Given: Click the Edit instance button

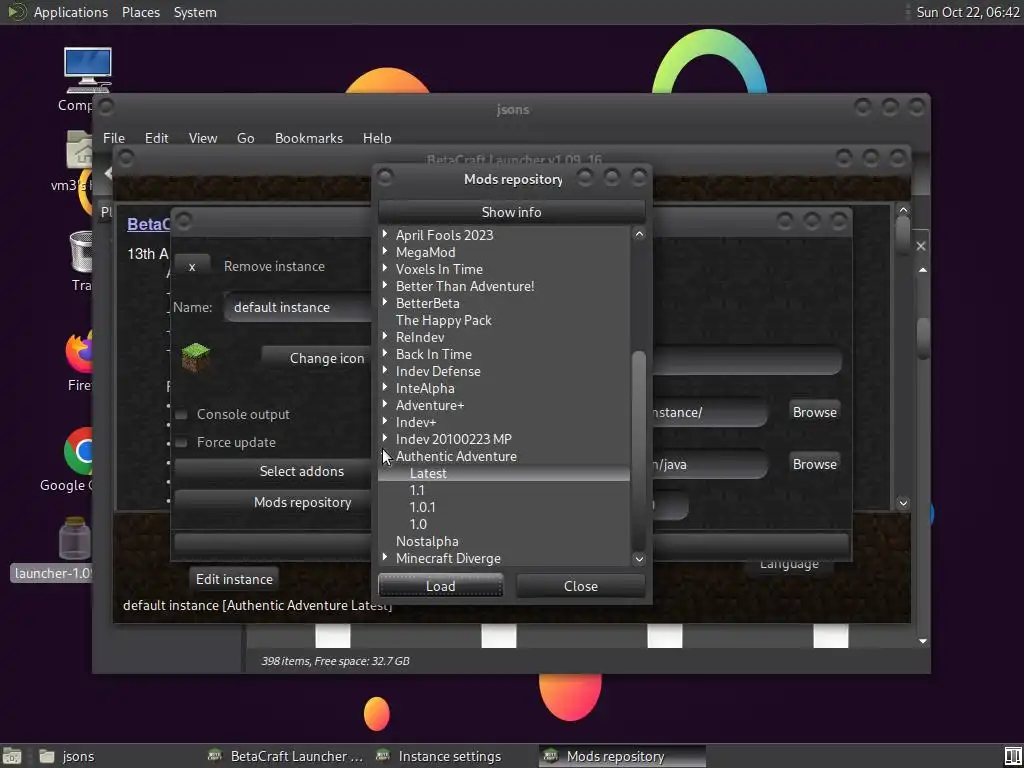Looking at the screenshot, I should click(x=234, y=579).
